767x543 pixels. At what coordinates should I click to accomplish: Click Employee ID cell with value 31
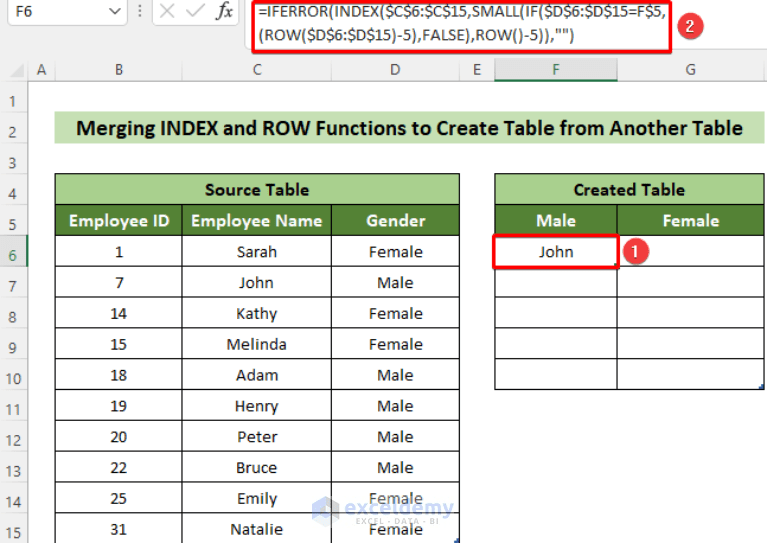point(119,529)
